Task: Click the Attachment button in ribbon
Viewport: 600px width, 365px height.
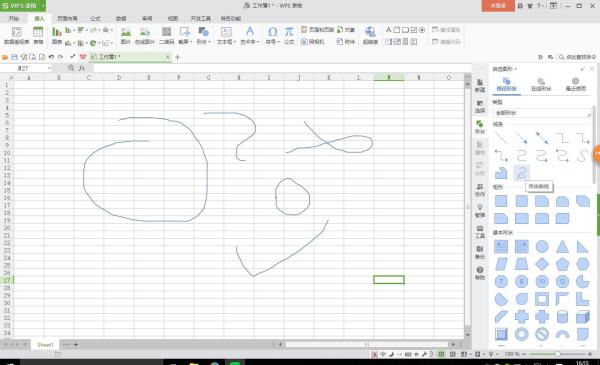Action: tap(346, 41)
